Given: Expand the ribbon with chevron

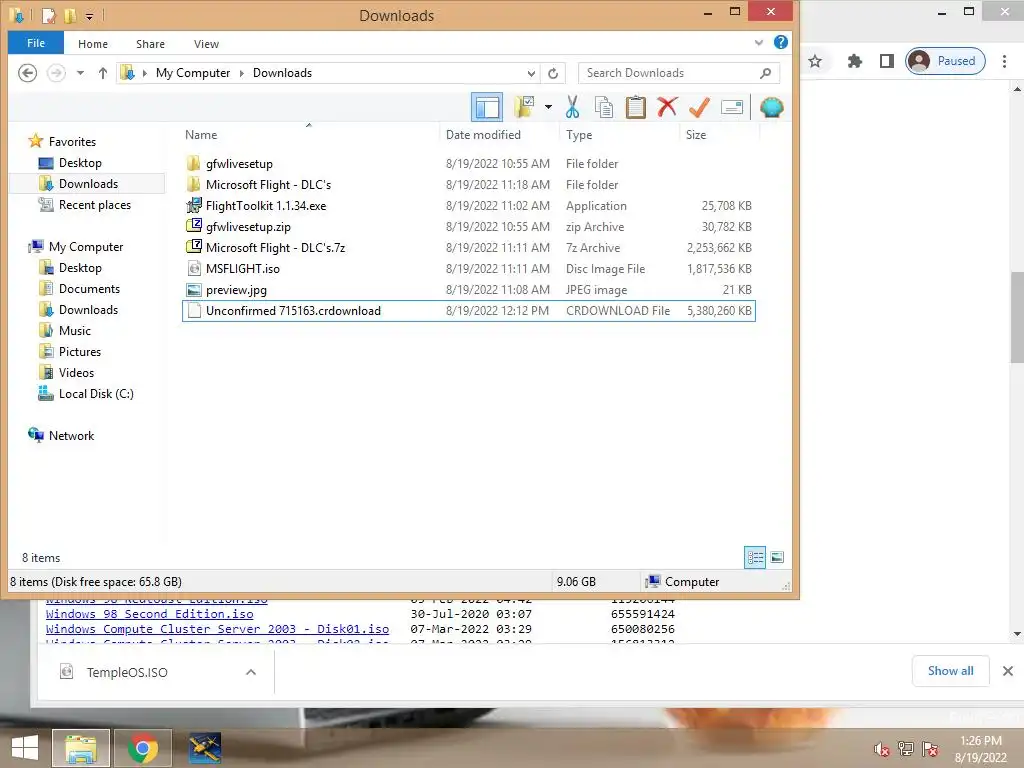Looking at the screenshot, I should tap(759, 42).
